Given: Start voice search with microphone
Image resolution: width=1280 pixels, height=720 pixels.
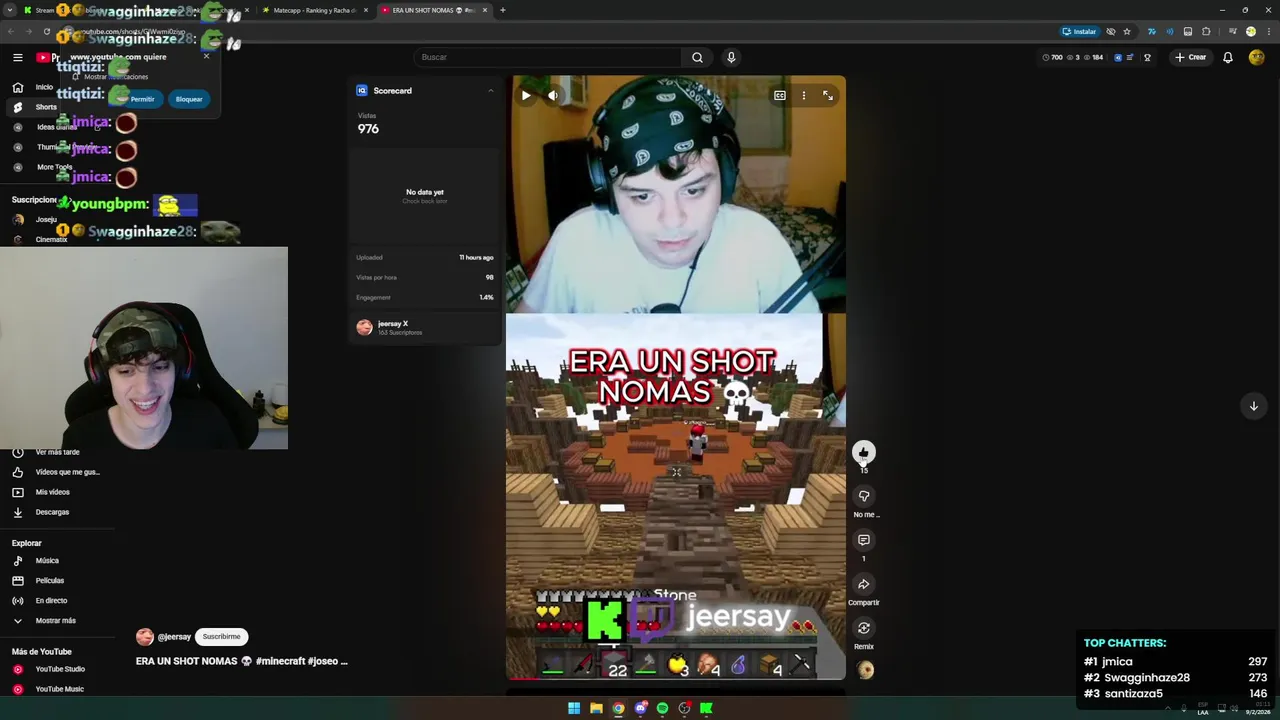Looking at the screenshot, I should tap(731, 57).
